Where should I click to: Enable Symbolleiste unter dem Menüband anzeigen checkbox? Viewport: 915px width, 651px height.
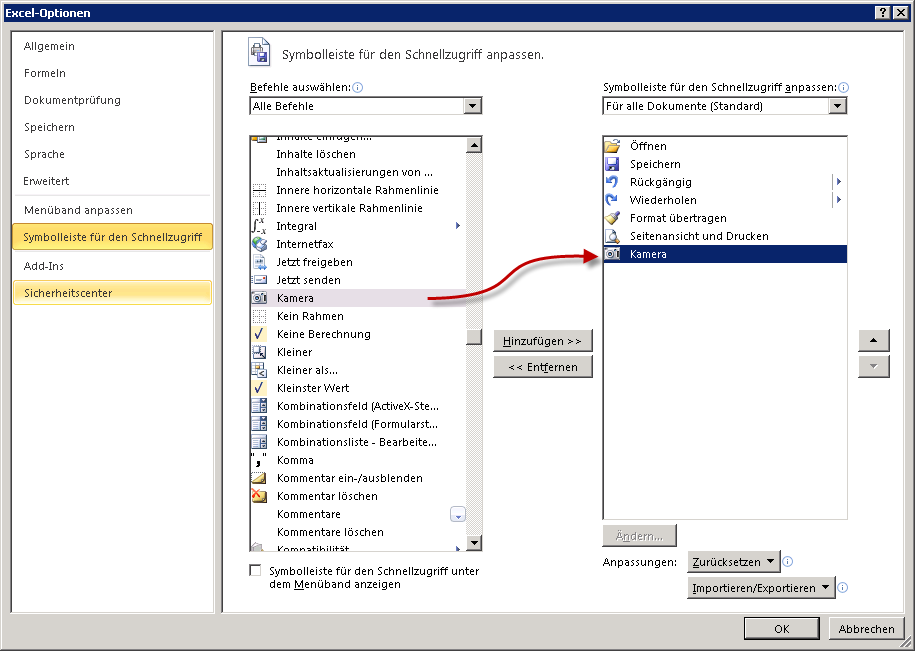(x=255, y=570)
